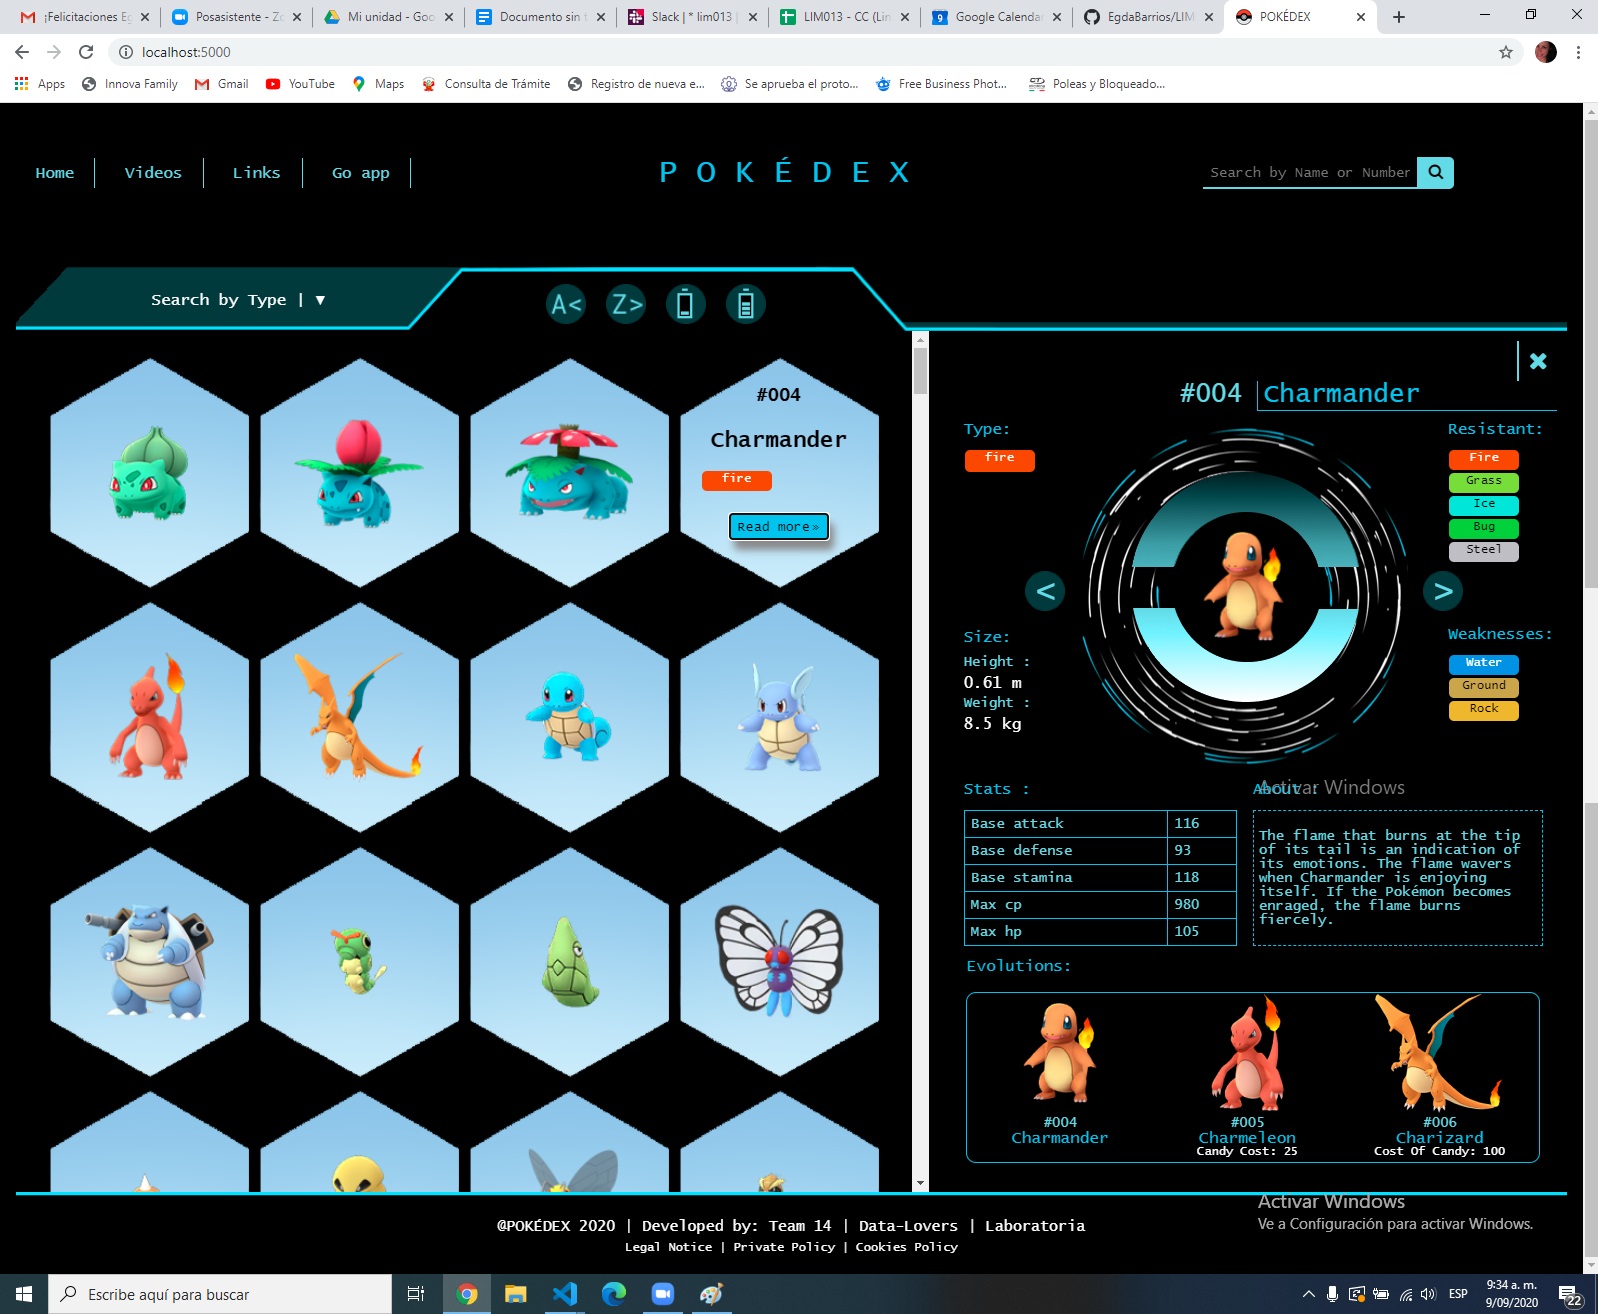Image resolution: width=1598 pixels, height=1314 pixels.
Task: Open the Maps bookmark
Action: point(378,84)
